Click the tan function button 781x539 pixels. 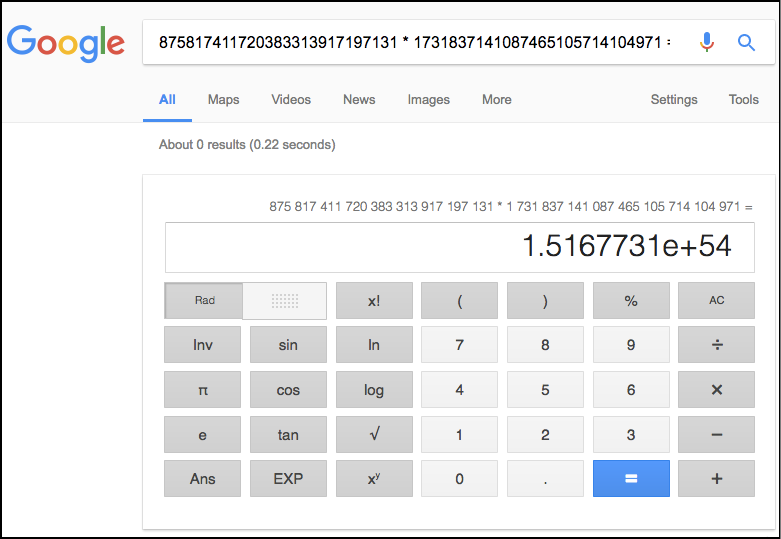click(288, 434)
